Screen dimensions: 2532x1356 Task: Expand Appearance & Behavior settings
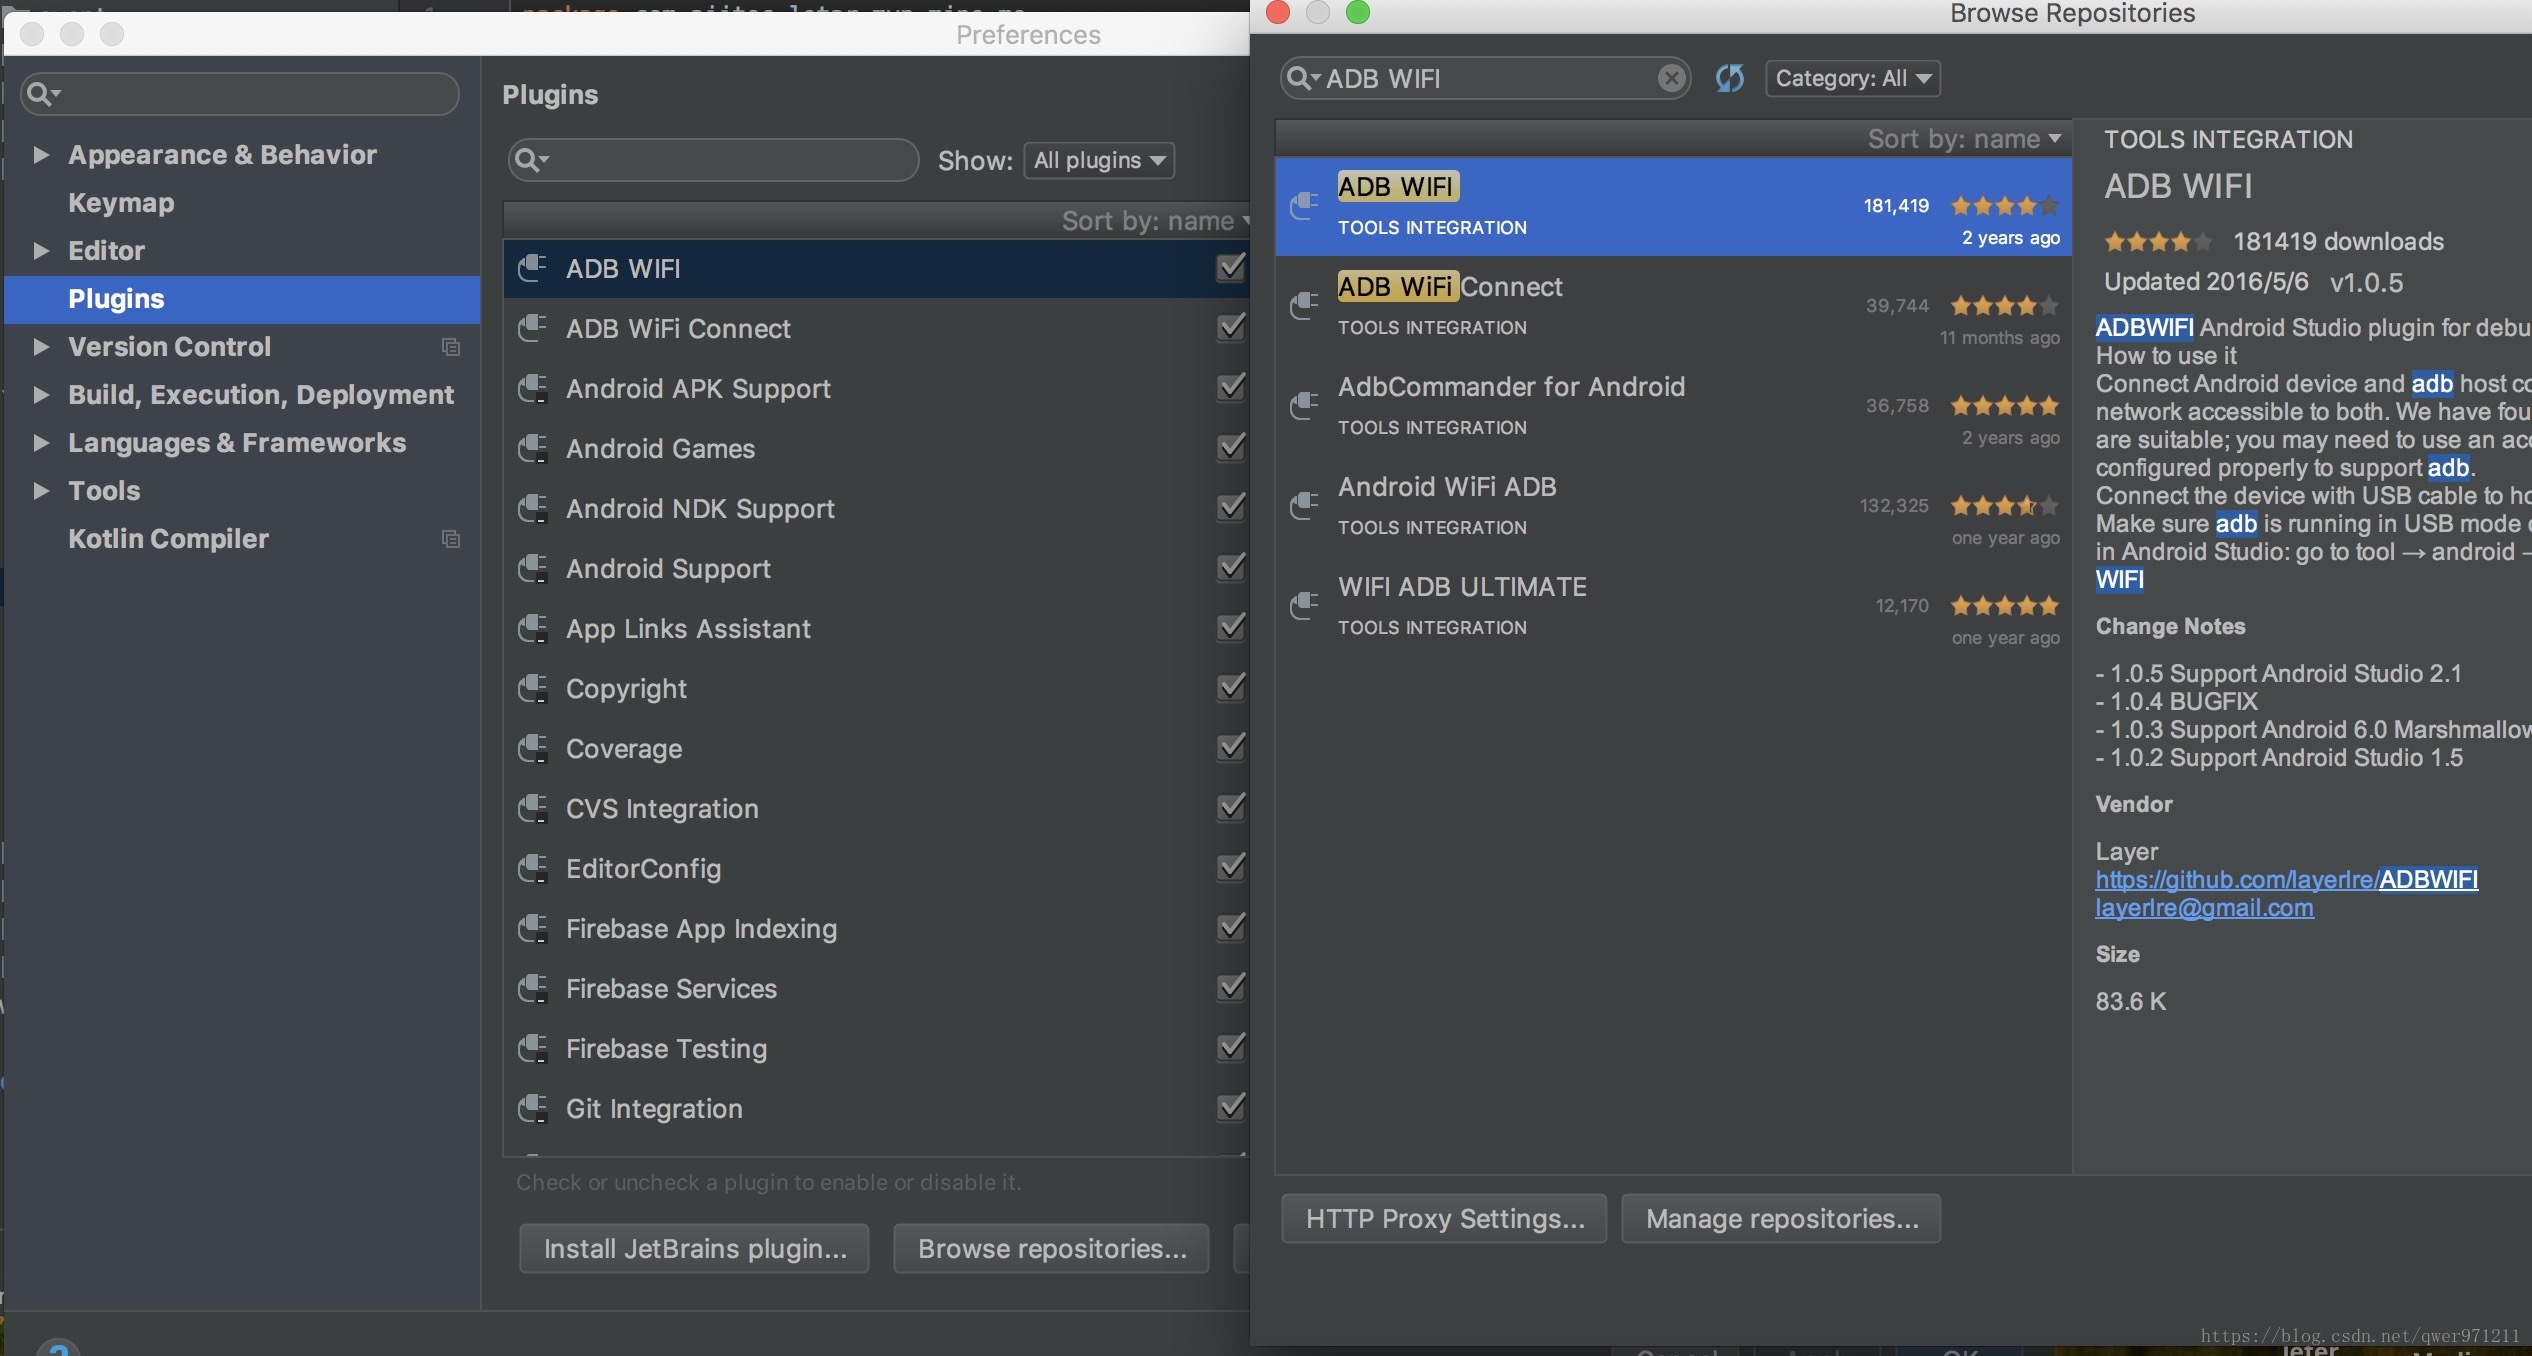(x=41, y=155)
